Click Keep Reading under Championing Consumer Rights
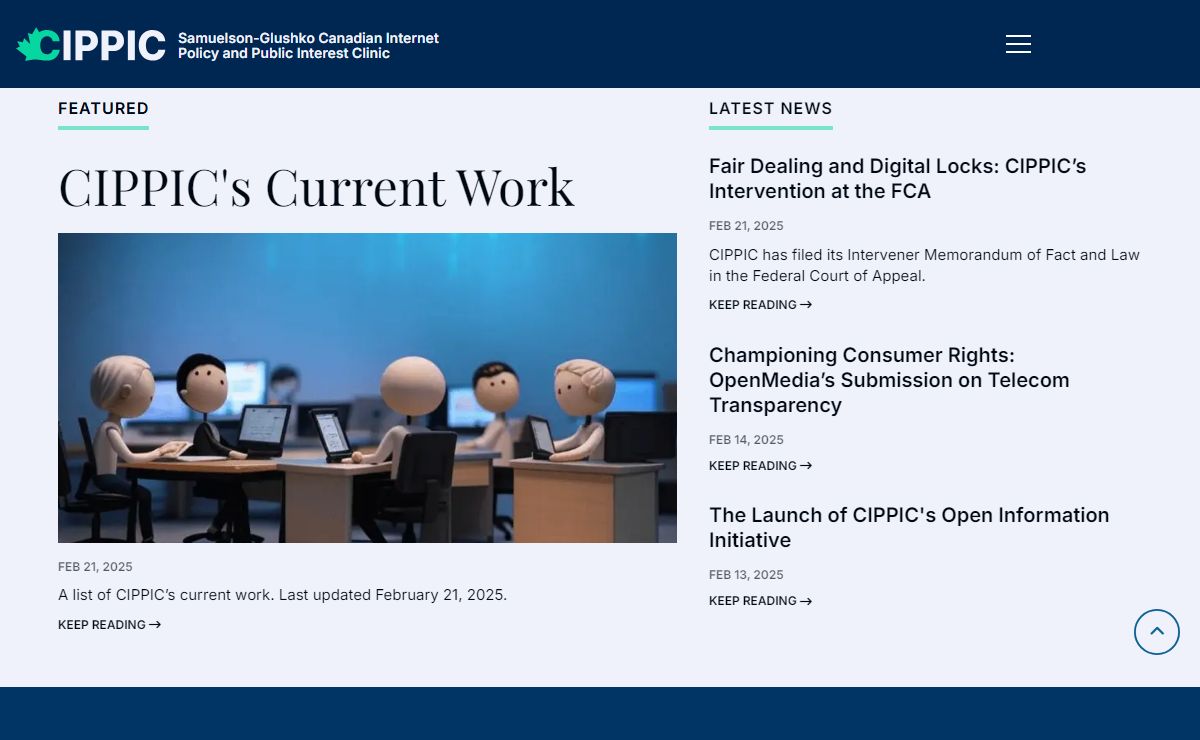This screenshot has width=1200, height=740. tap(760, 466)
